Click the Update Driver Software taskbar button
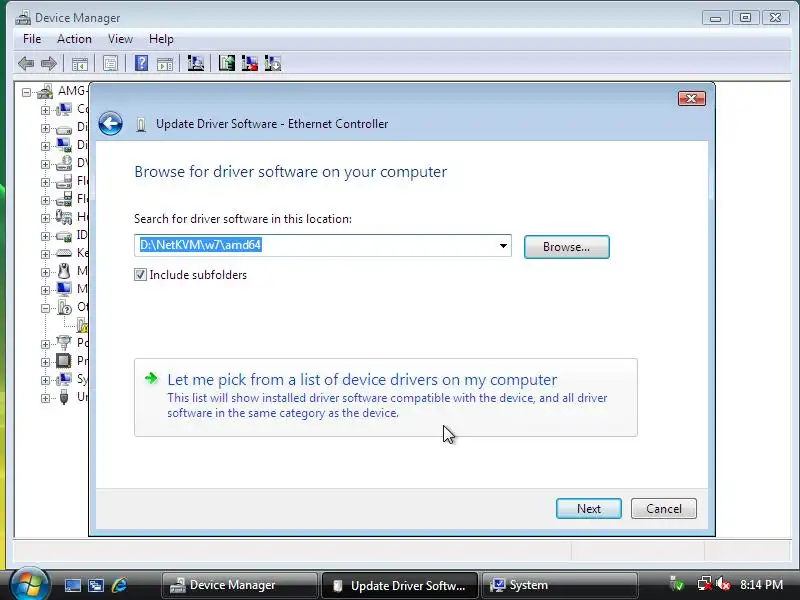800x600 pixels. 399,585
